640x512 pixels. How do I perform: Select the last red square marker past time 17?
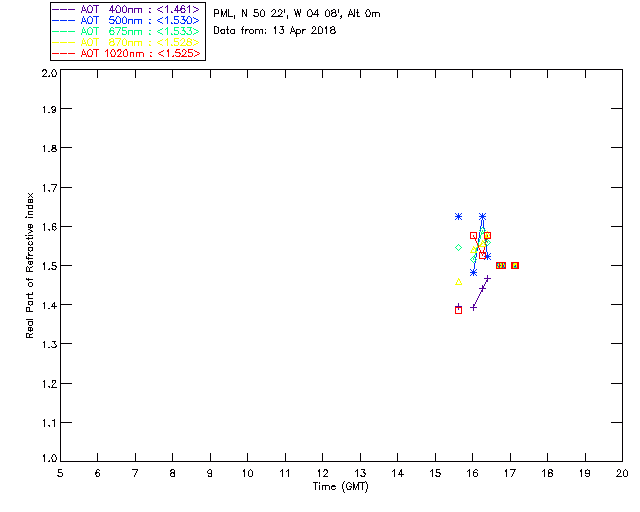point(515,266)
